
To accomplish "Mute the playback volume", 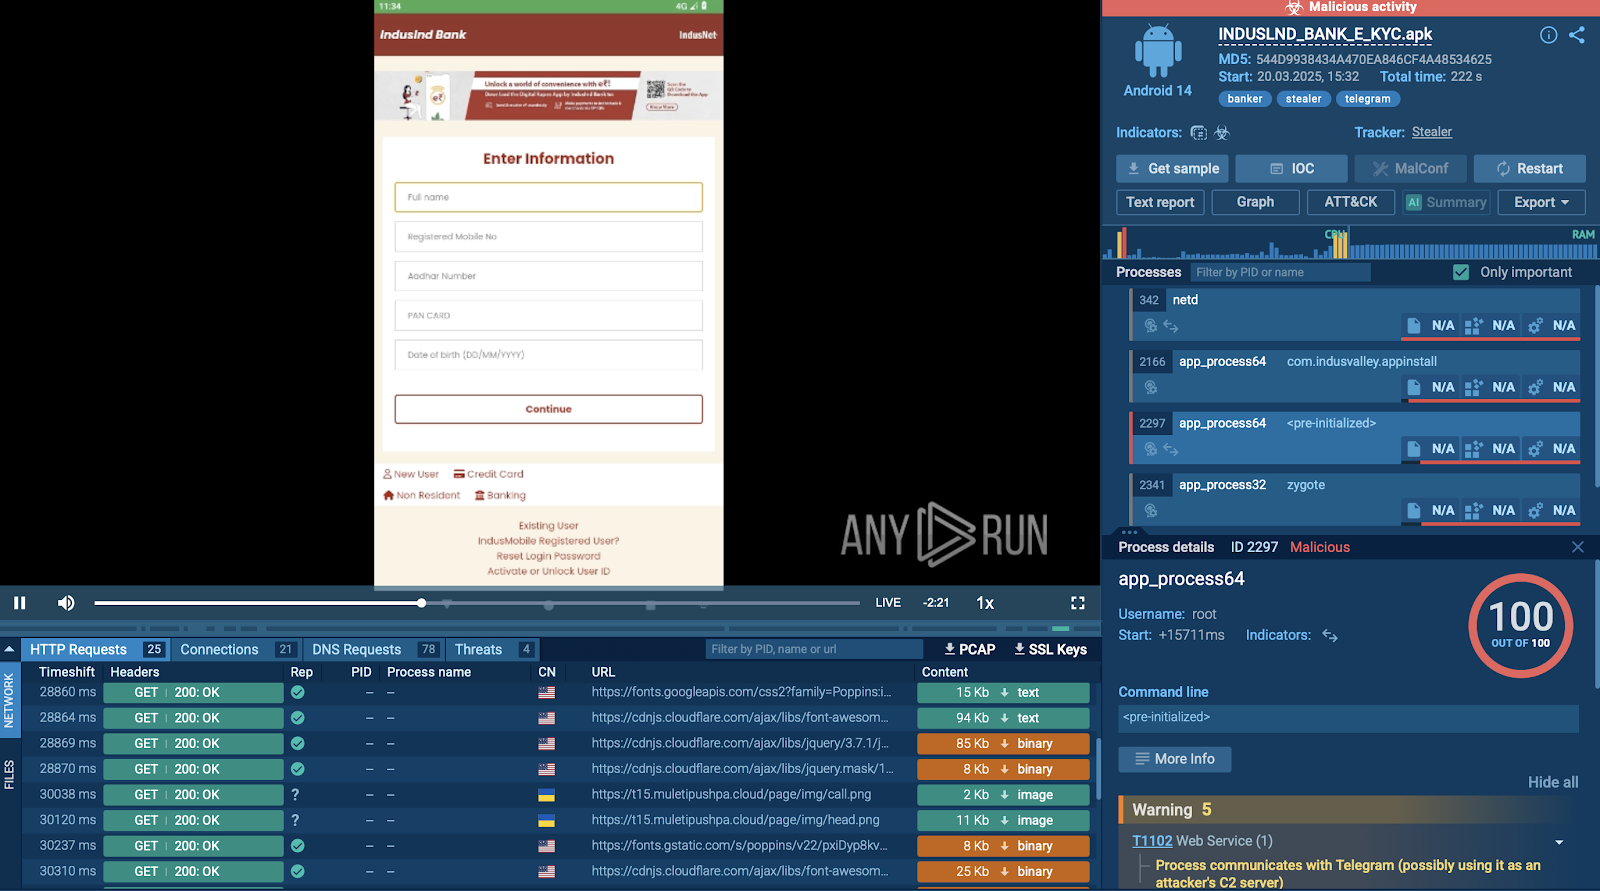I will [x=66, y=603].
